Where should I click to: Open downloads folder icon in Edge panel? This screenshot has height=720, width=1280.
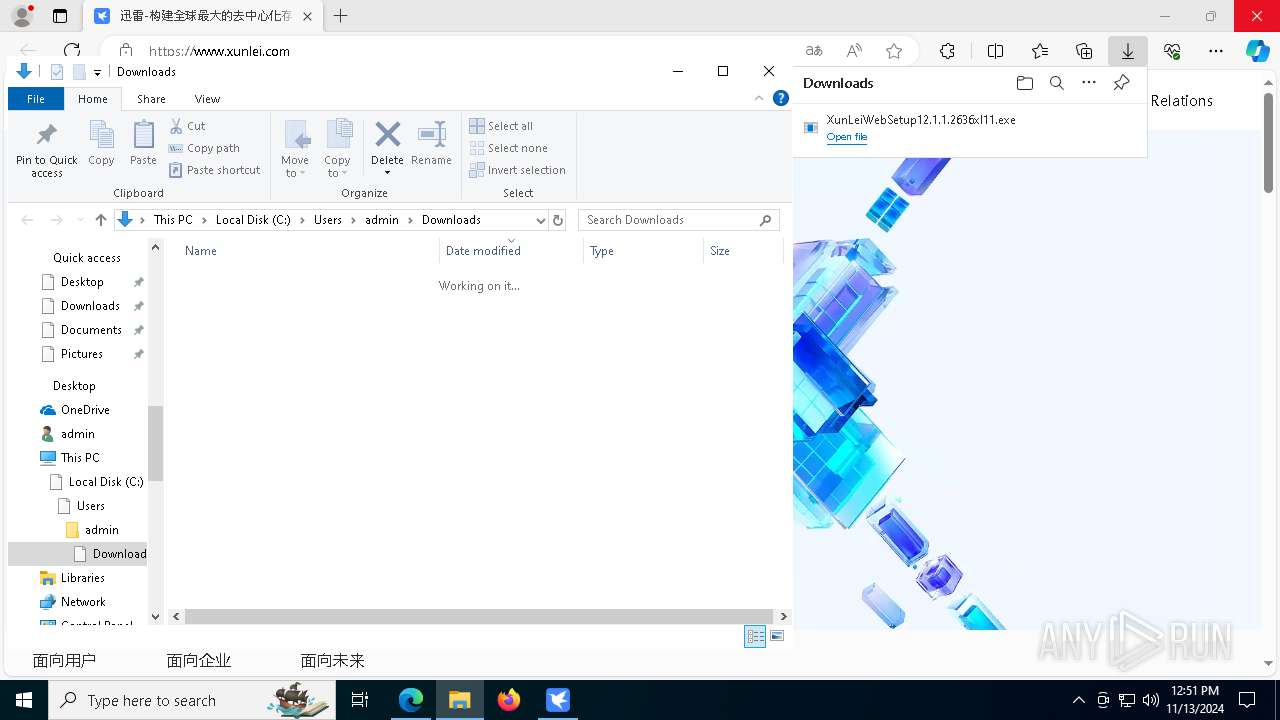(1024, 83)
